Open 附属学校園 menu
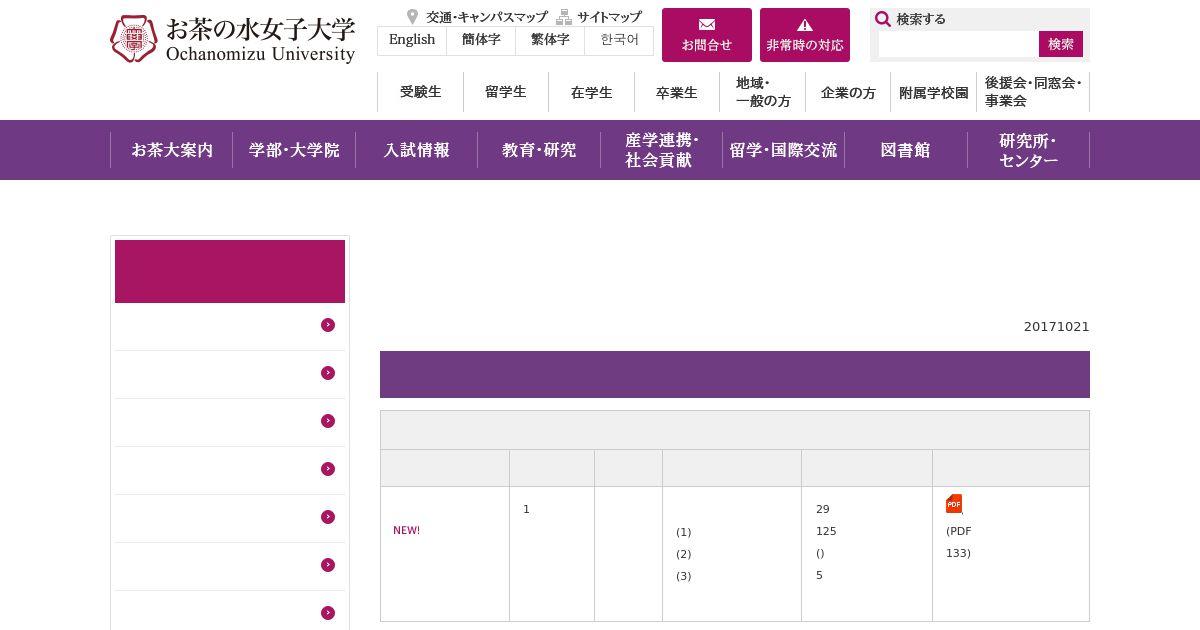1200x630 pixels. click(934, 92)
